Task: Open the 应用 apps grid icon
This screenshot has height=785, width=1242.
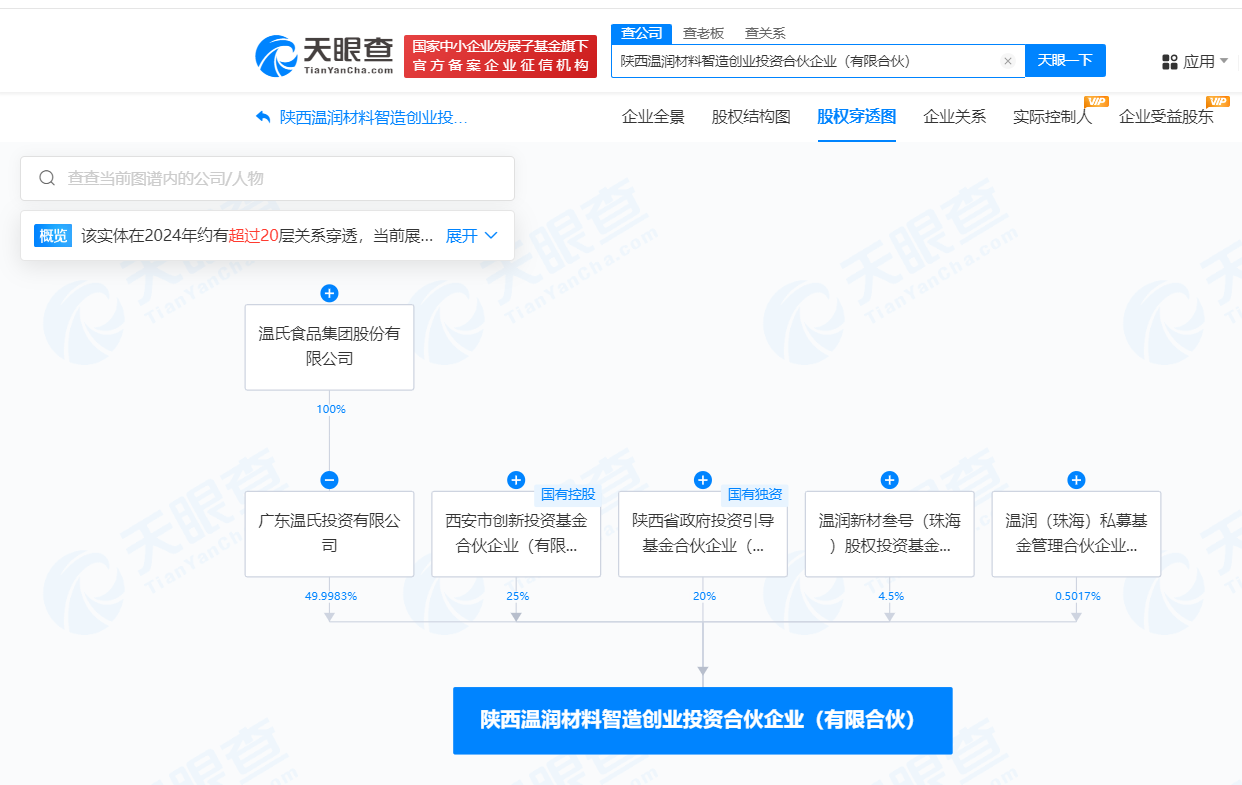Action: (1169, 62)
